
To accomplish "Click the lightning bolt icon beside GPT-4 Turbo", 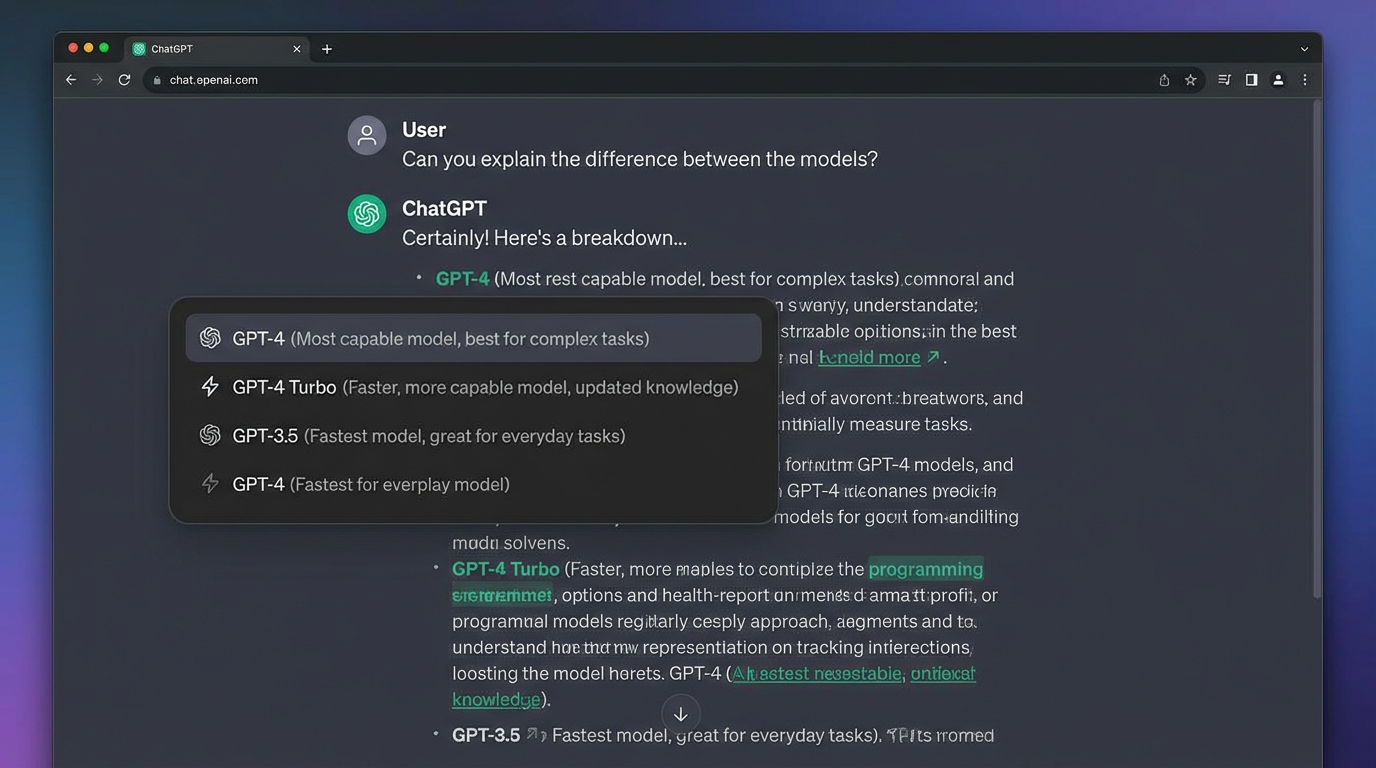I will (x=210, y=387).
